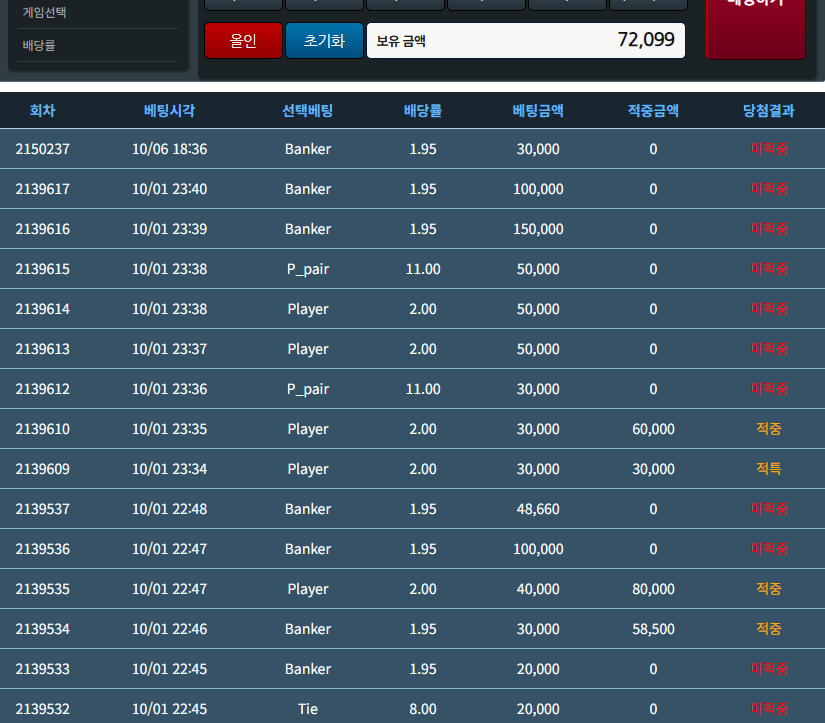Click the 미적중 result for round 2139537
This screenshot has height=723, width=825.
pyautogui.click(x=769, y=509)
